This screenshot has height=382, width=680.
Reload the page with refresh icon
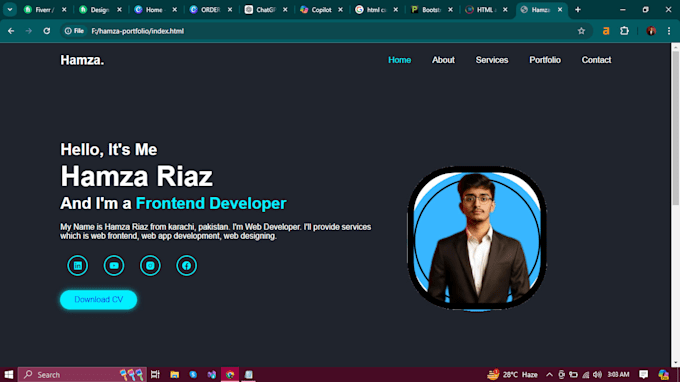[46, 31]
